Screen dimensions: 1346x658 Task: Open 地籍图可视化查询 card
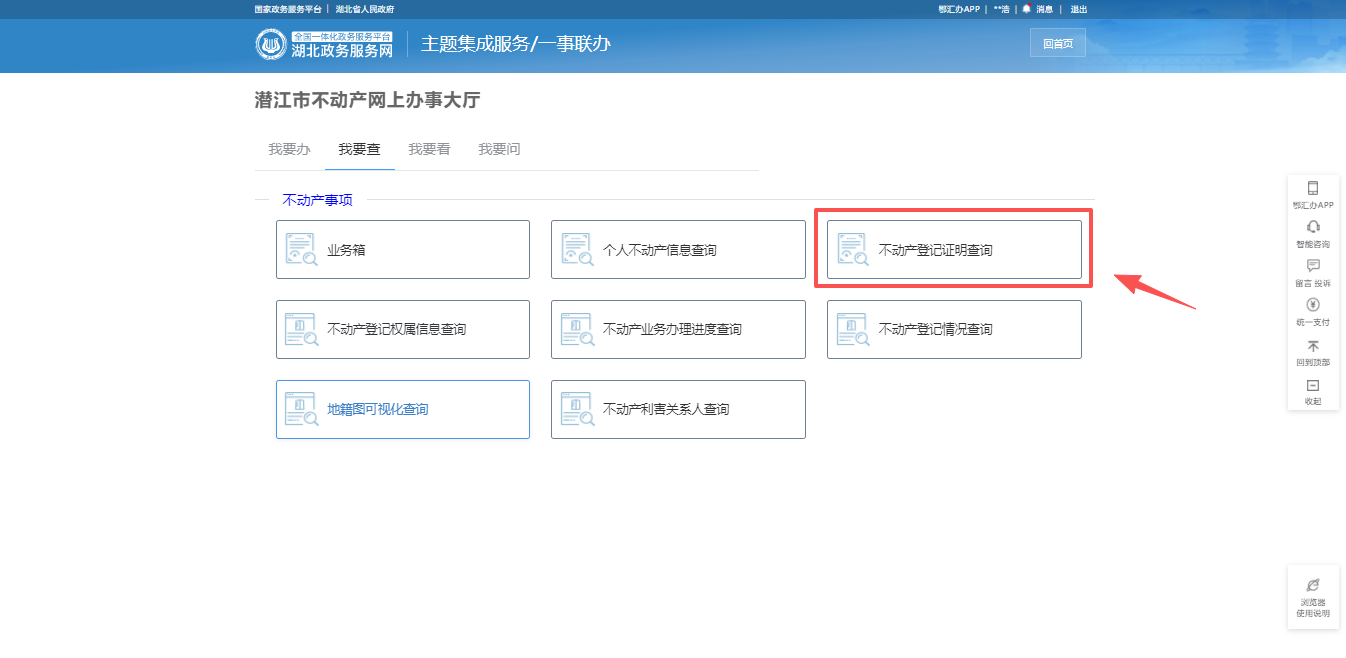pyautogui.click(x=402, y=409)
